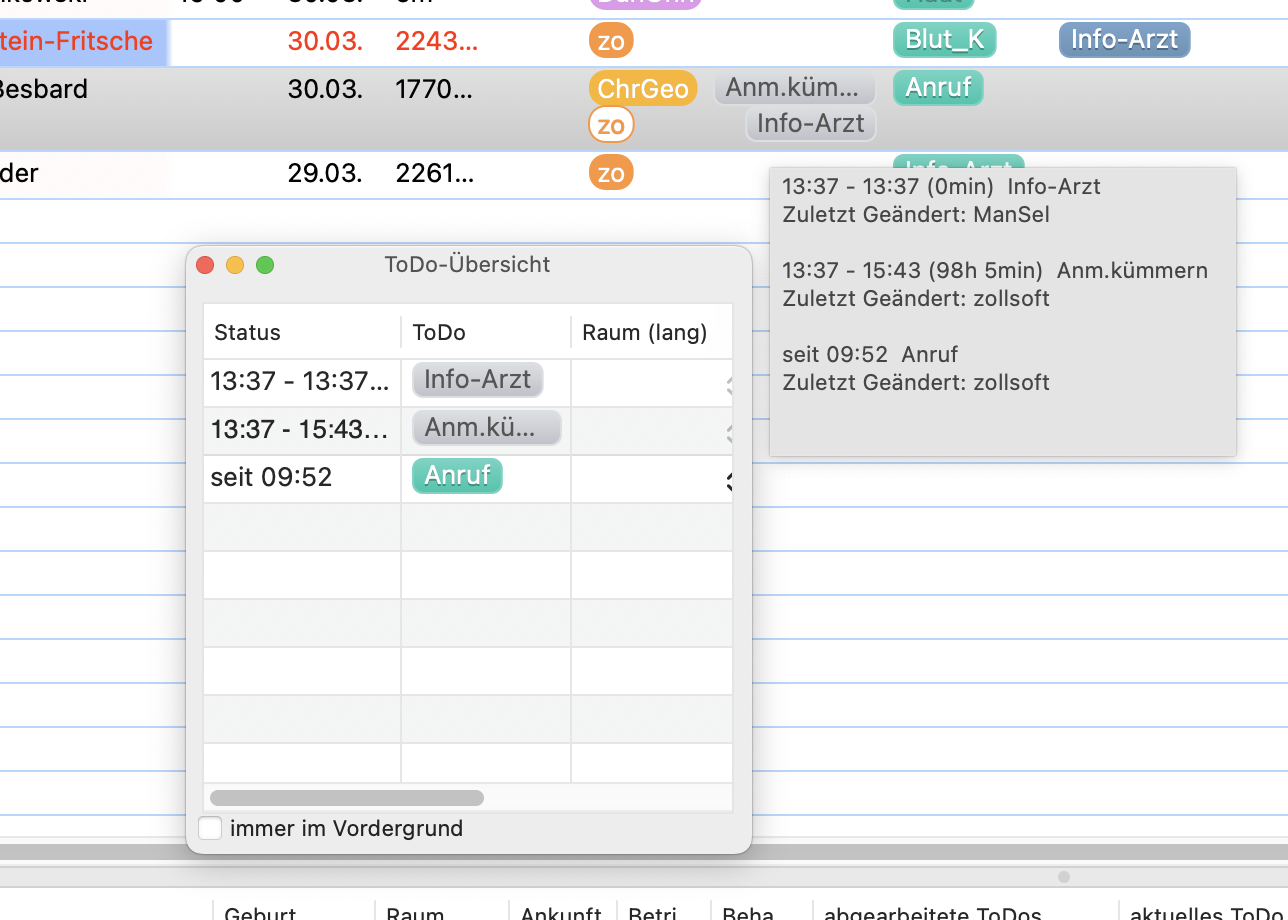Select the ChrGeo orange tag
This screenshot has height=920, width=1288.
coord(643,88)
